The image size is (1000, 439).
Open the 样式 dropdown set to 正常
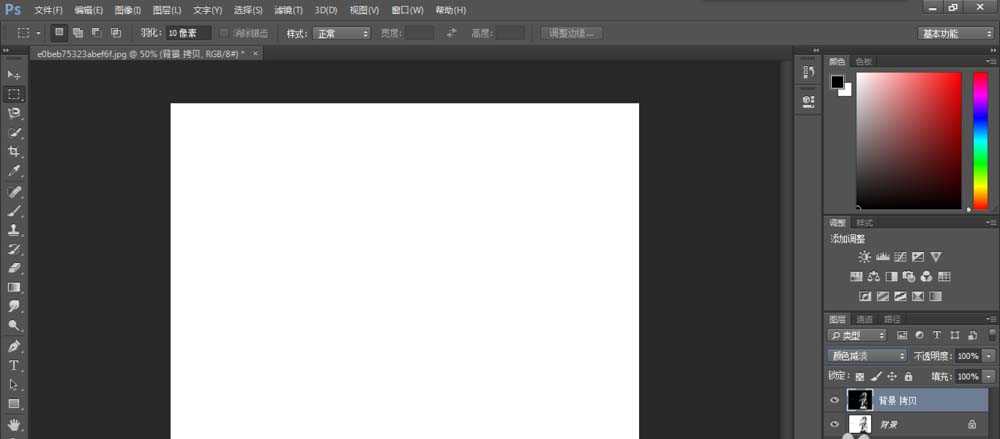(342, 33)
